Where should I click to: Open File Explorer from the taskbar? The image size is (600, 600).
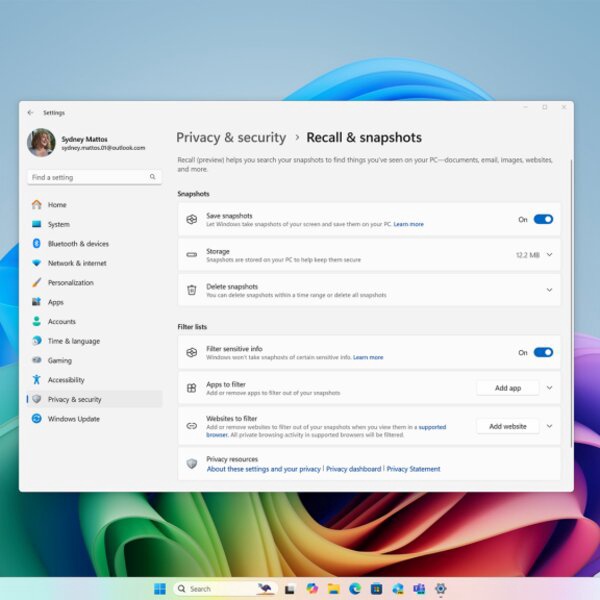[333, 589]
